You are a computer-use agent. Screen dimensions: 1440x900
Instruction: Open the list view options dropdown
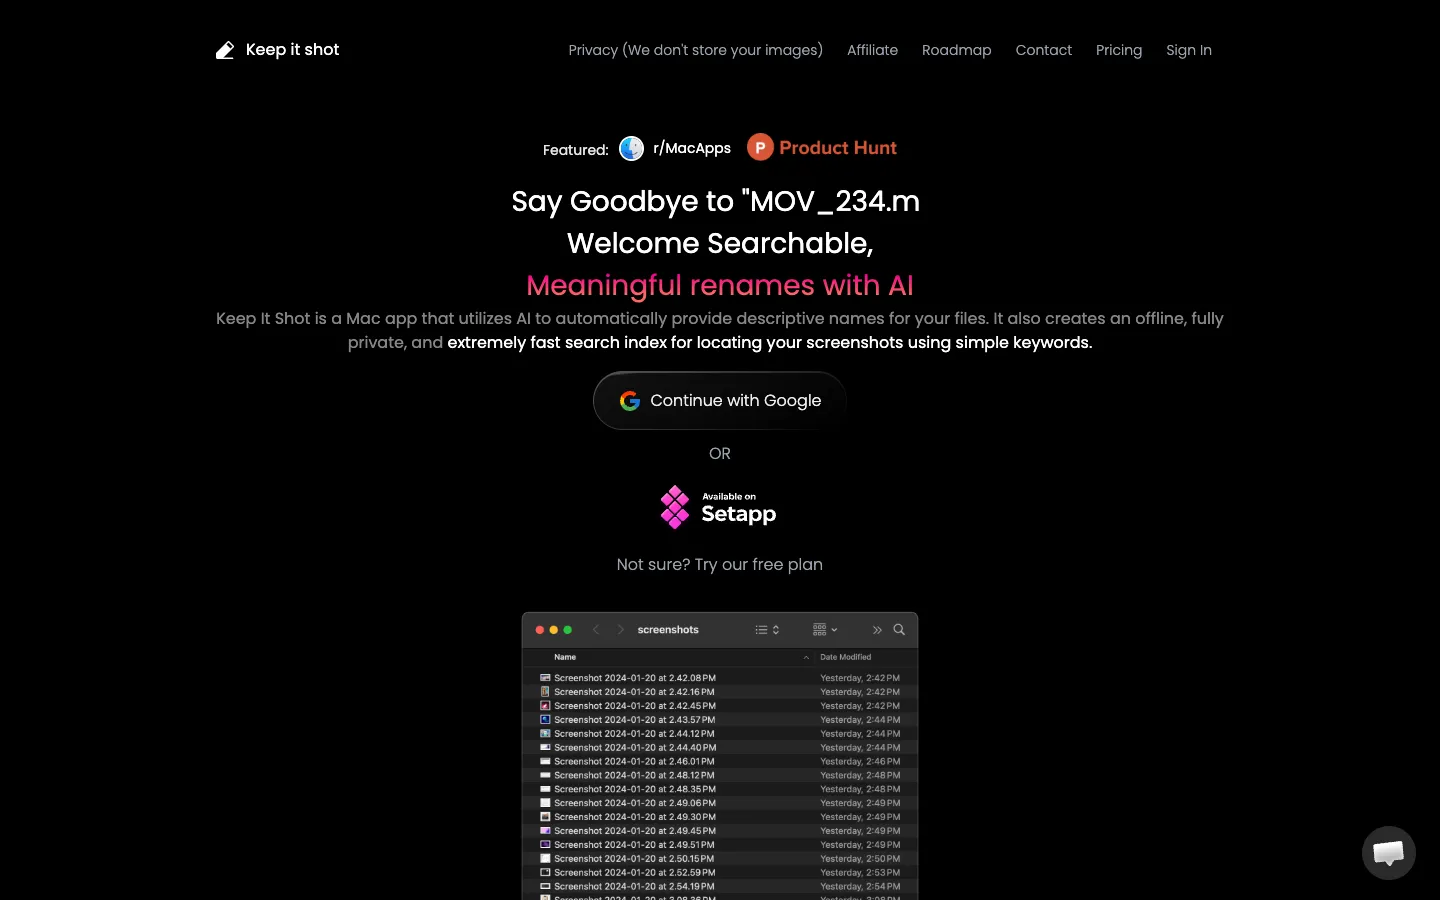[767, 630]
